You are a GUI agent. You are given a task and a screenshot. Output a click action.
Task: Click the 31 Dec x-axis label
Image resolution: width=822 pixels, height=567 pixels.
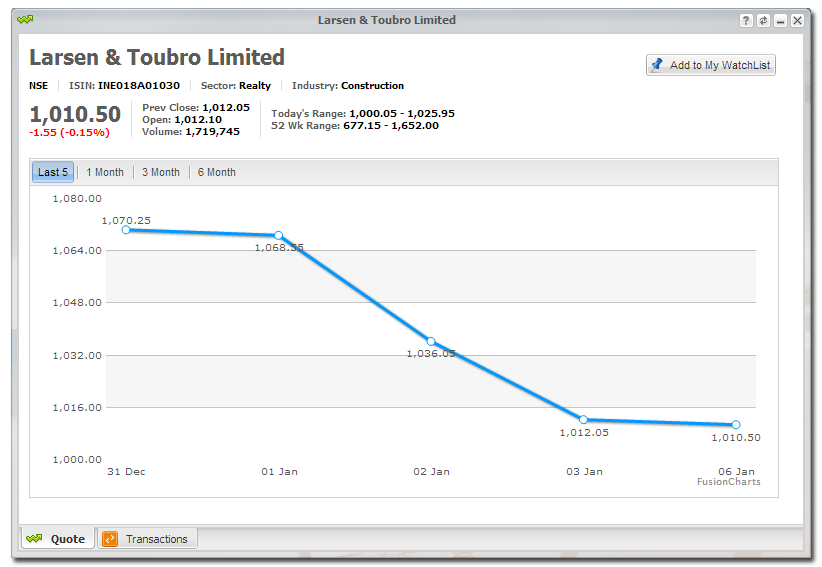pos(126,472)
